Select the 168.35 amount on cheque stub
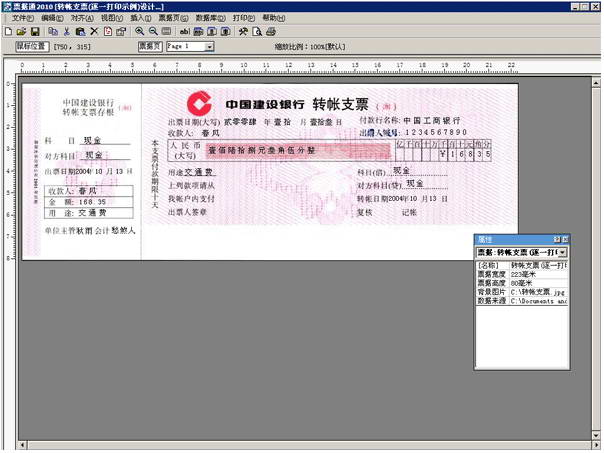The height and width of the screenshot is (453, 604). click(x=92, y=202)
